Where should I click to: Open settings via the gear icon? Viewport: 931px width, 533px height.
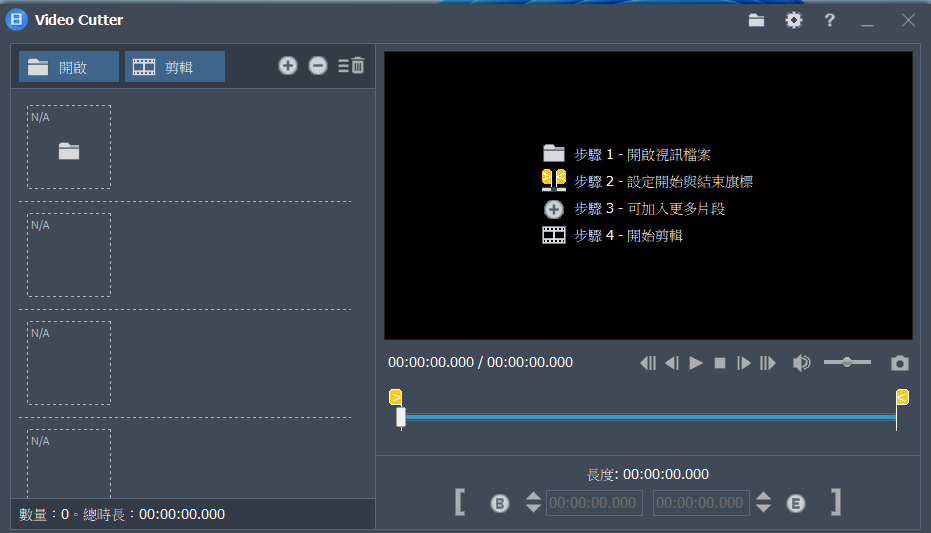pos(794,20)
